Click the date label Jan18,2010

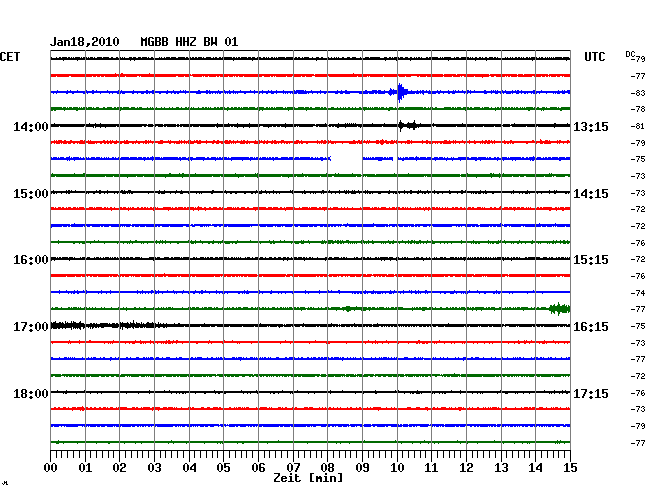[85, 42]
